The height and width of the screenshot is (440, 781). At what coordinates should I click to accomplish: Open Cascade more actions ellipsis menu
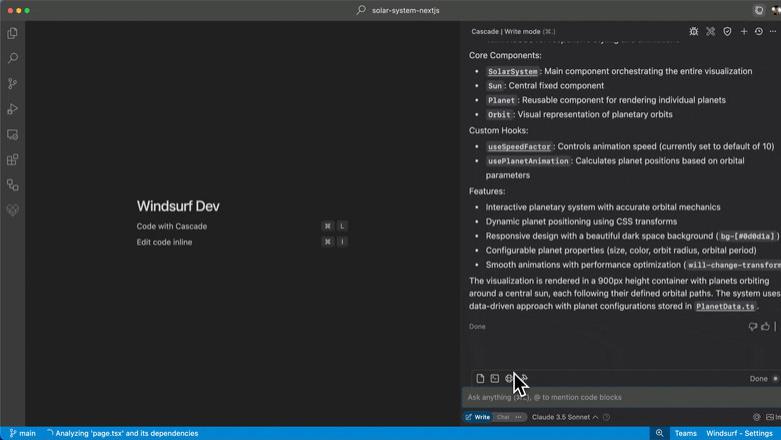click(x=773, y=31)
